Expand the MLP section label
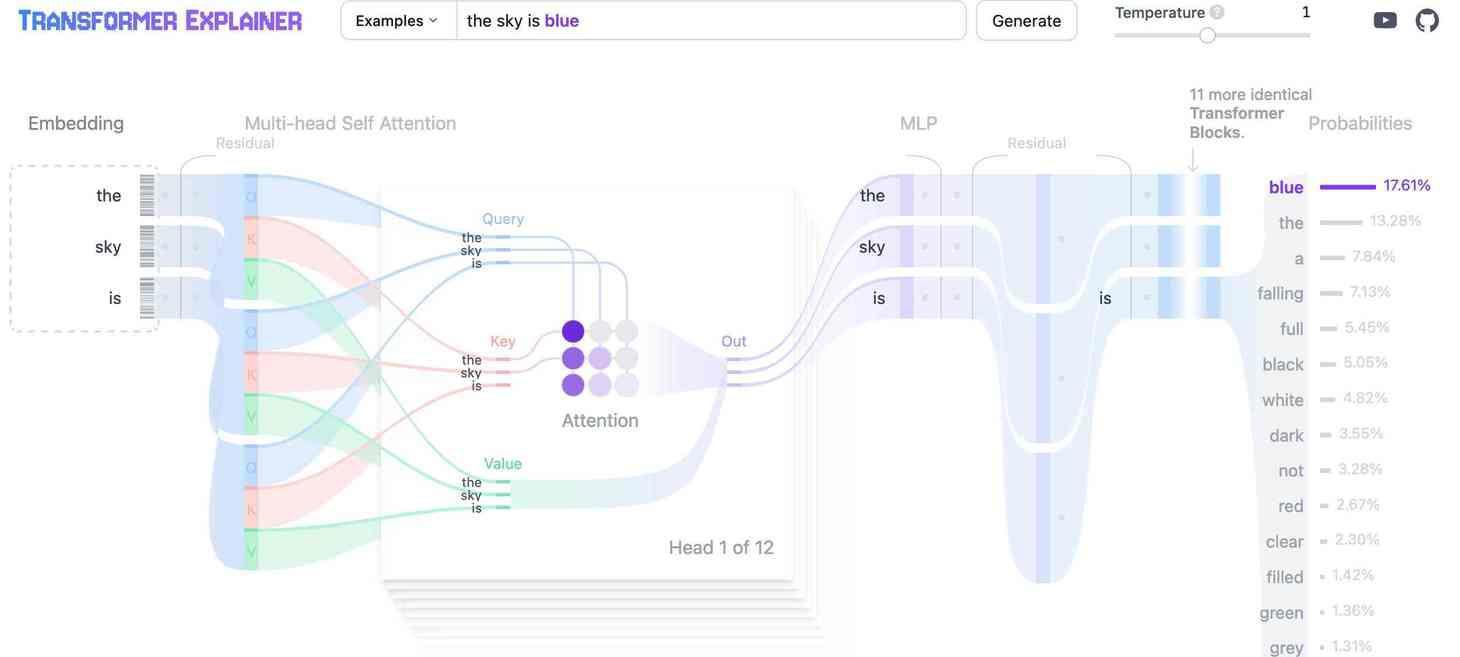Image resolution: width=1460 pixels, height=657 pixels. pyautogui.click(x=918, y=123)
